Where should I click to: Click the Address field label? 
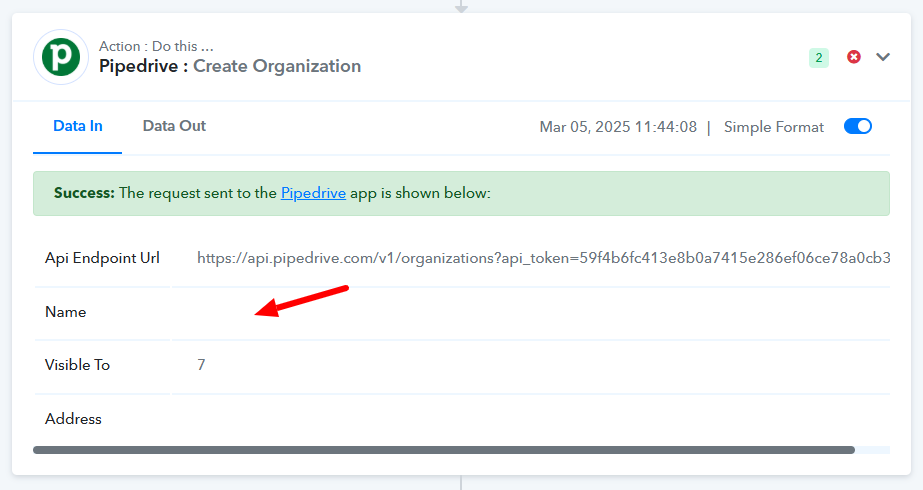[x=73, y=419]
